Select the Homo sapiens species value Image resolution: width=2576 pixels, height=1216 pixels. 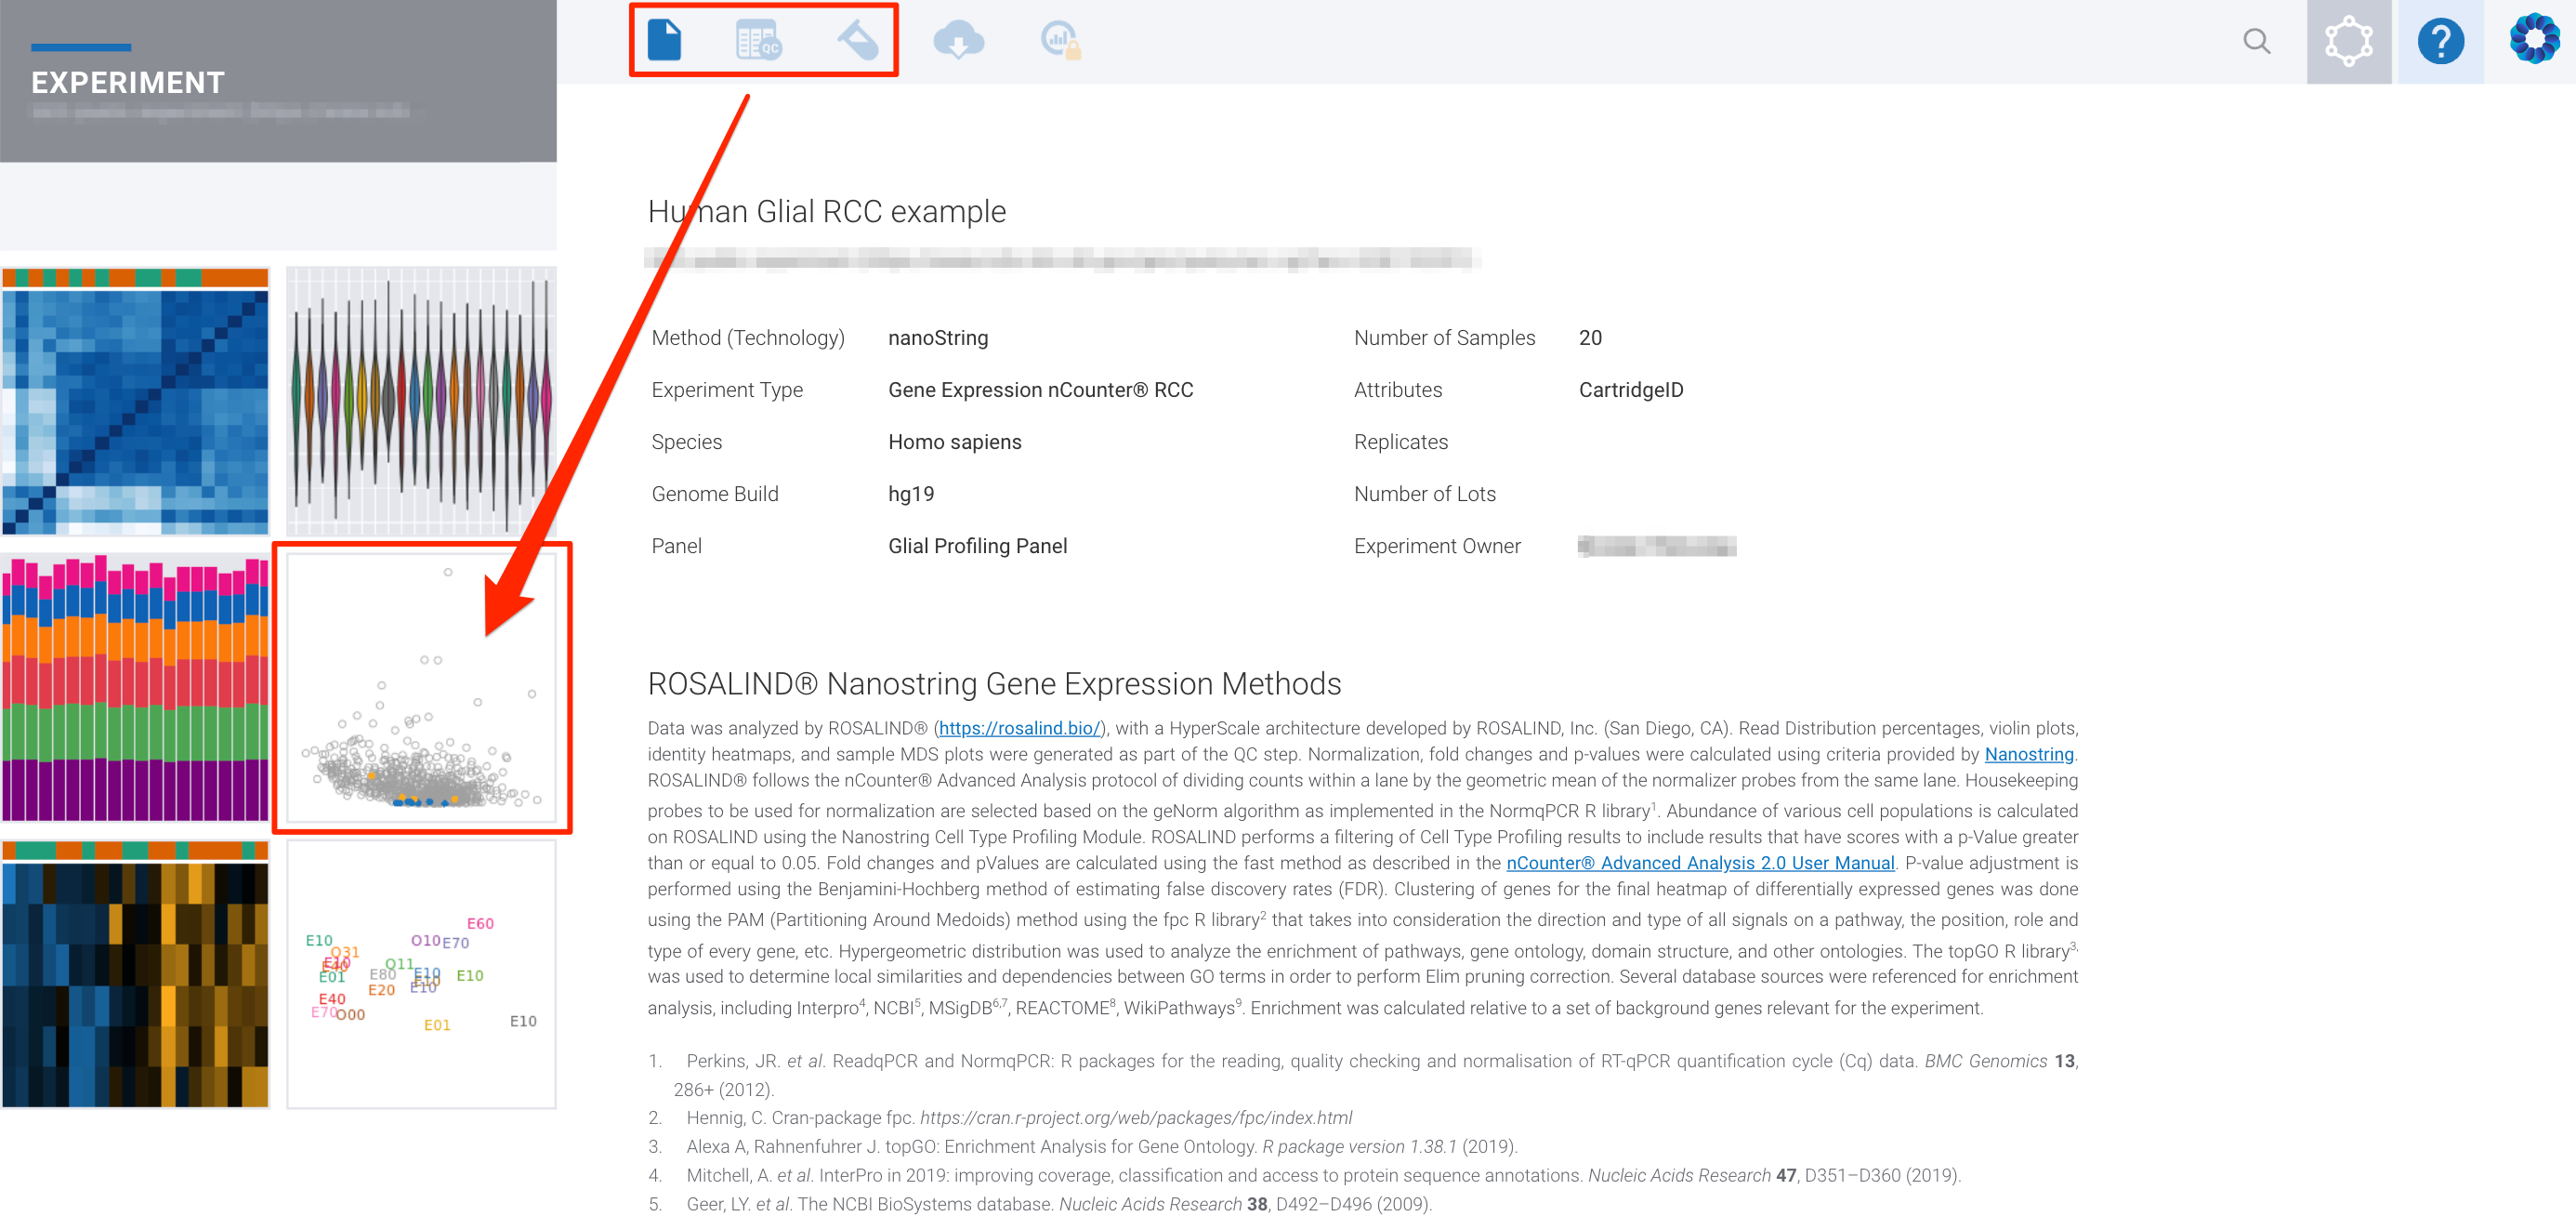coord(955,442)
